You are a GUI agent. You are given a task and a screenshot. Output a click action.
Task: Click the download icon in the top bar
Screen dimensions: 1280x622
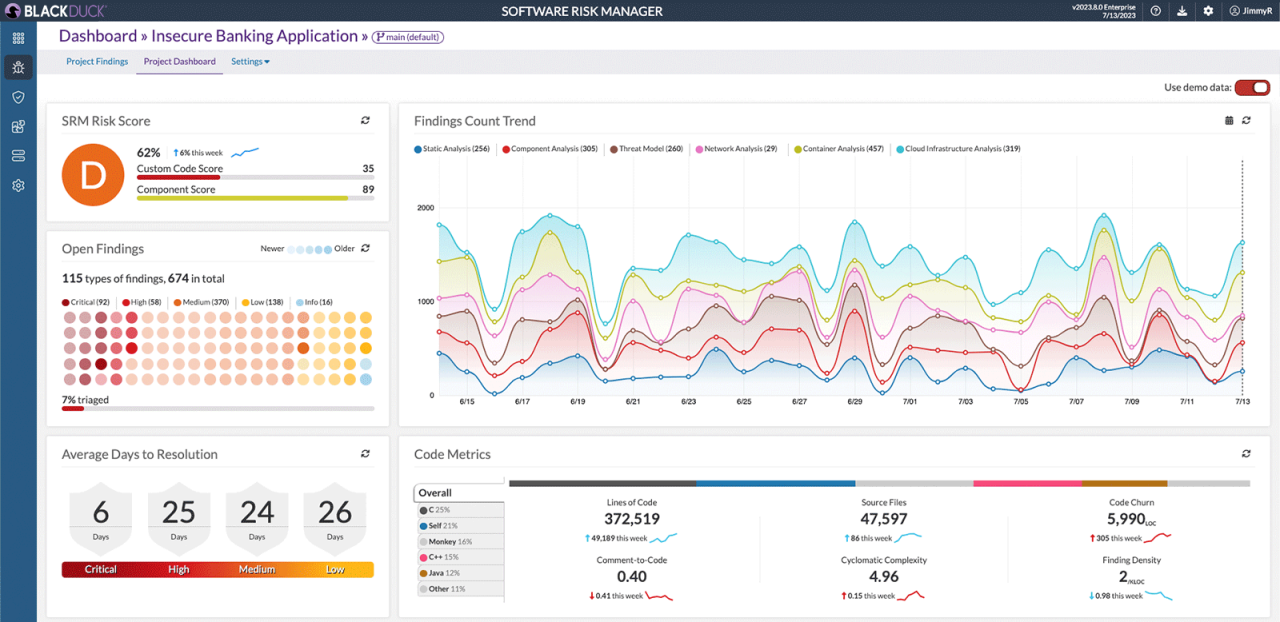click(1182, 10)
